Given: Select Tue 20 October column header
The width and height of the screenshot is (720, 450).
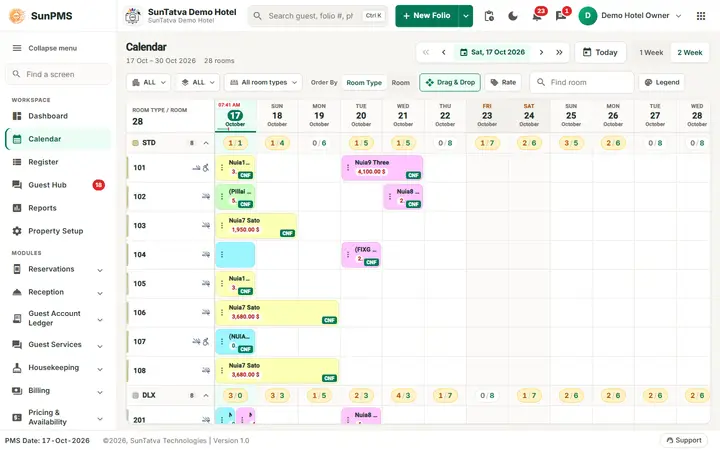Looking at the screenshot, I should point(361,115).
